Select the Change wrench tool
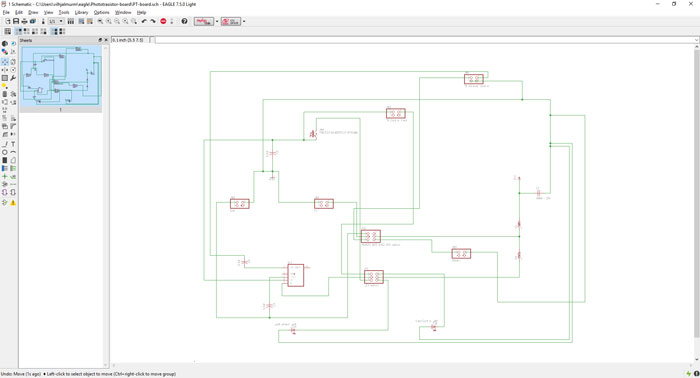700x378 pixels. pyautogui.click(x=13, y=78)
